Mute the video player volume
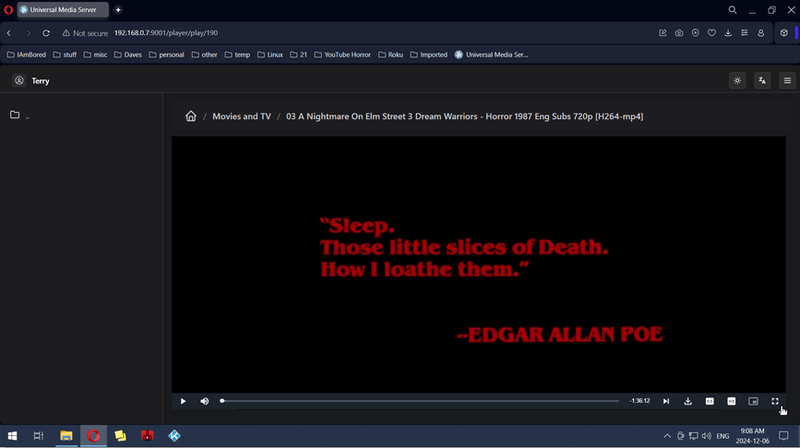Screen dimensions: 800x448 tap(205, 401)
